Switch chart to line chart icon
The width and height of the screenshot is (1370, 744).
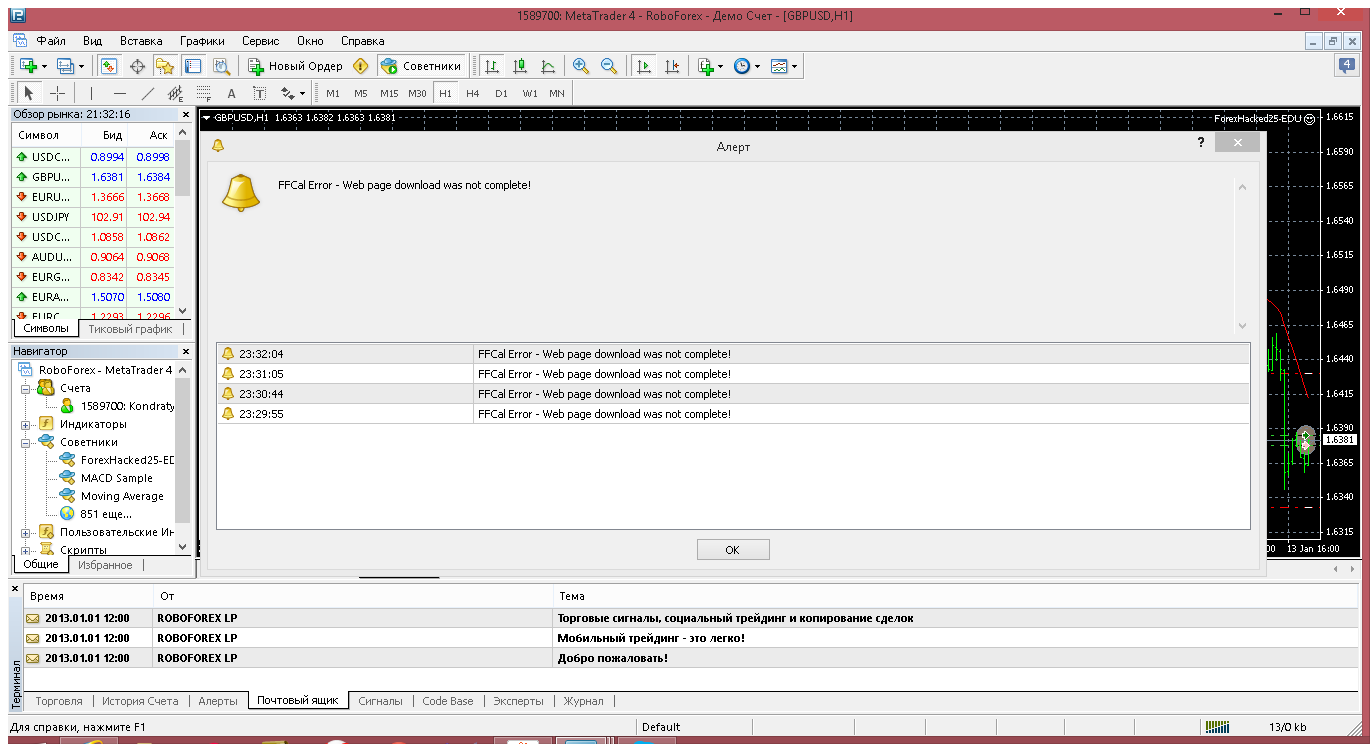coord(548,66)
